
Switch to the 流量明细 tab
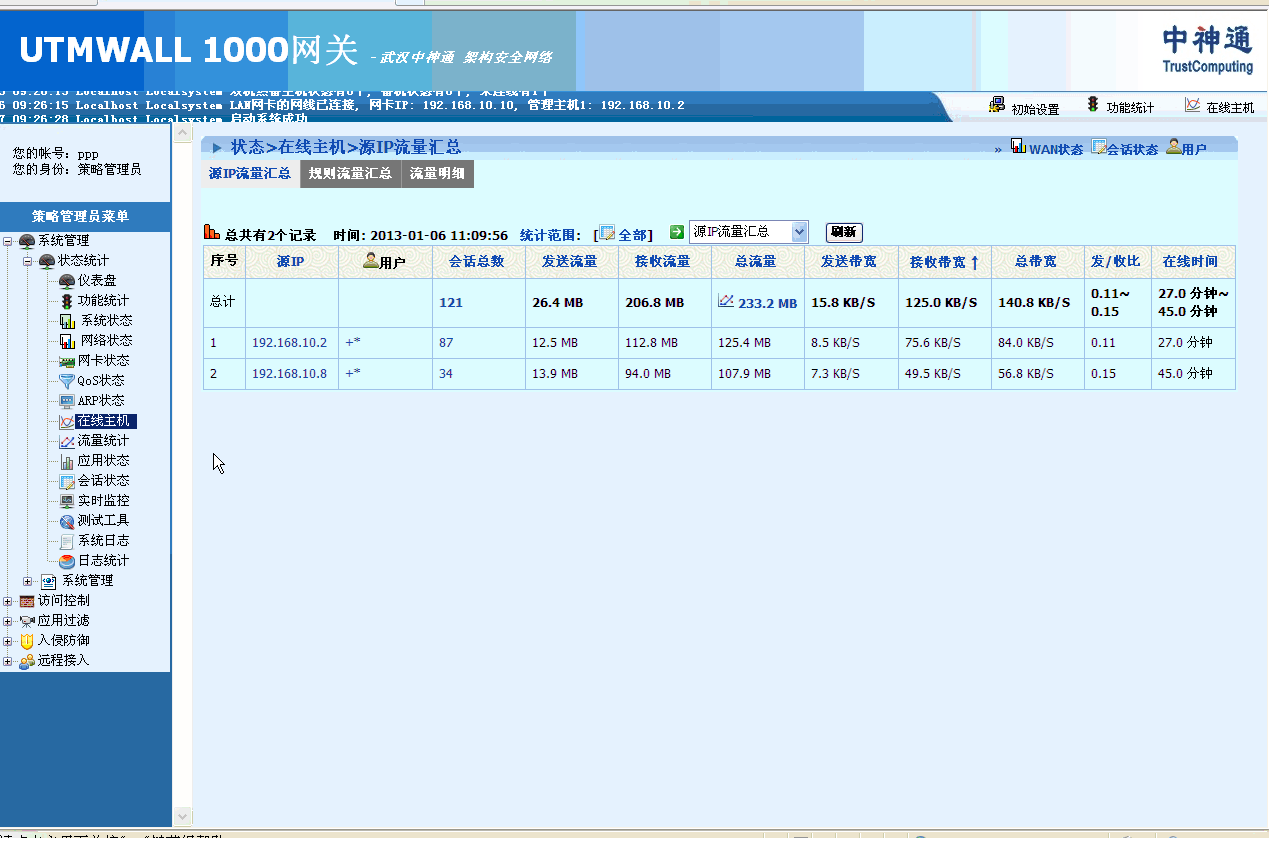pyautogui.click(x=437, y=173)
